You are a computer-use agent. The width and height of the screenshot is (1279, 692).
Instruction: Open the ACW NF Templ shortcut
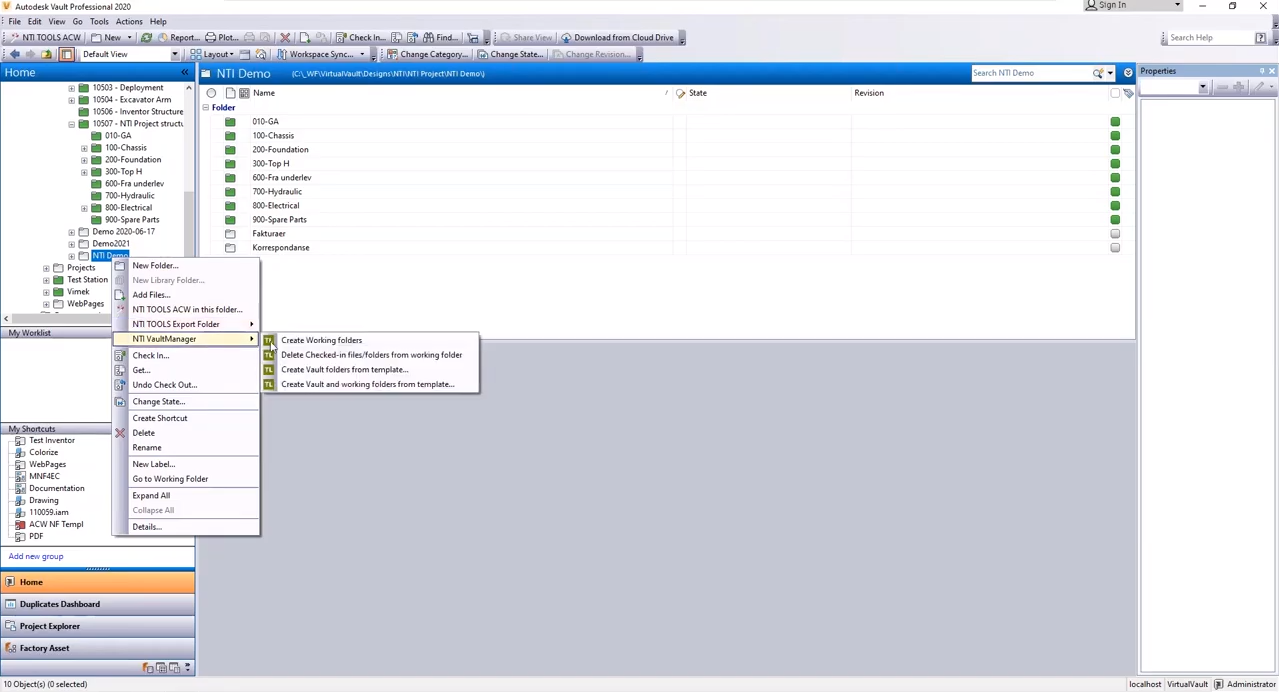tap(56, 524)
